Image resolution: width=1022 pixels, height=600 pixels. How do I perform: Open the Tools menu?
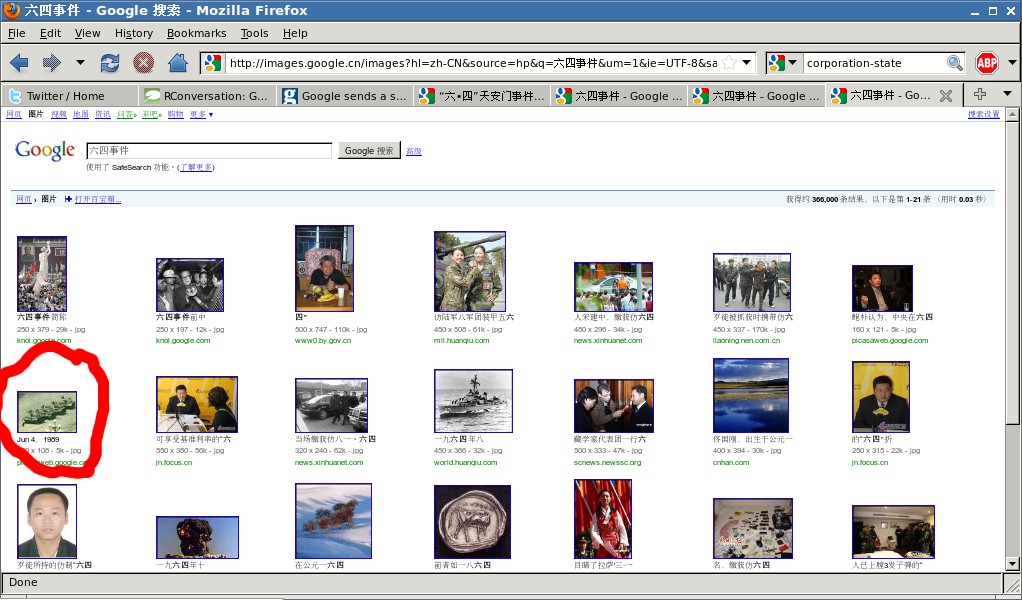click(254, 33)
